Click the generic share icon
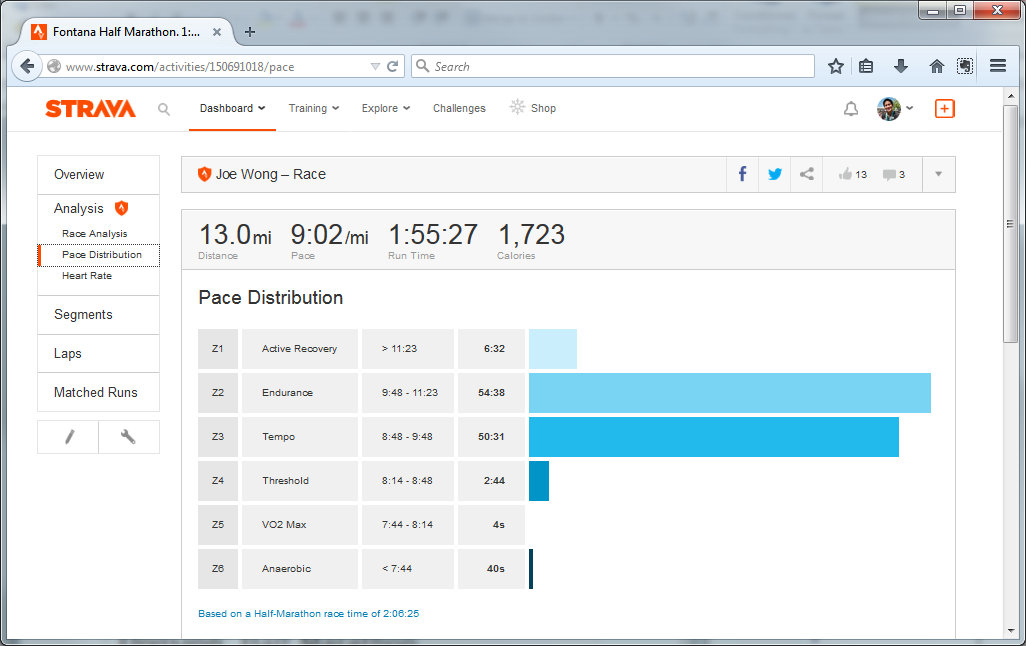The height and width of the screenshot is (646, 1026). [x=806, y=174]
